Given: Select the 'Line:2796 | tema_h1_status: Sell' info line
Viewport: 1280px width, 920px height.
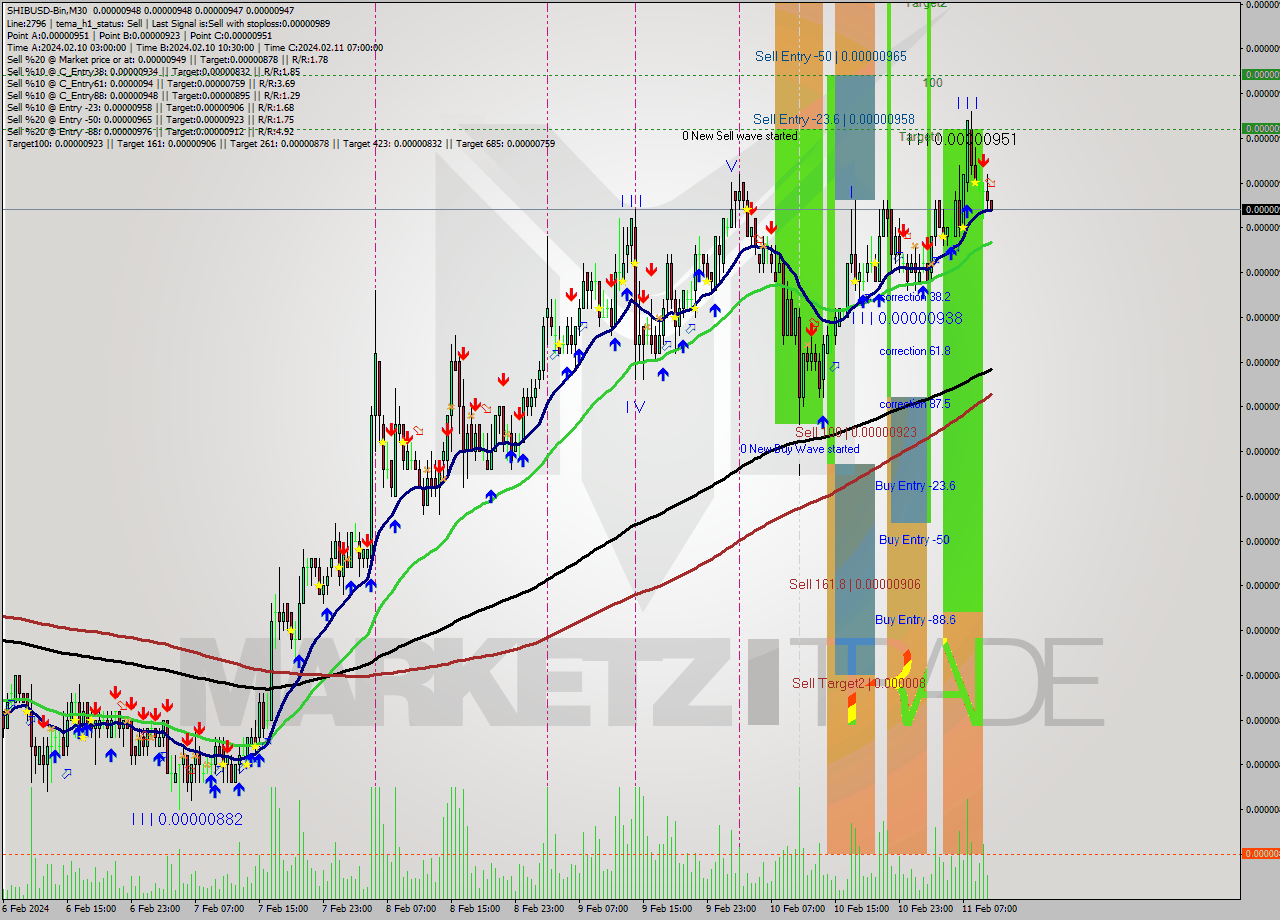Looking at the screenshot, I should tap(168, 23).
